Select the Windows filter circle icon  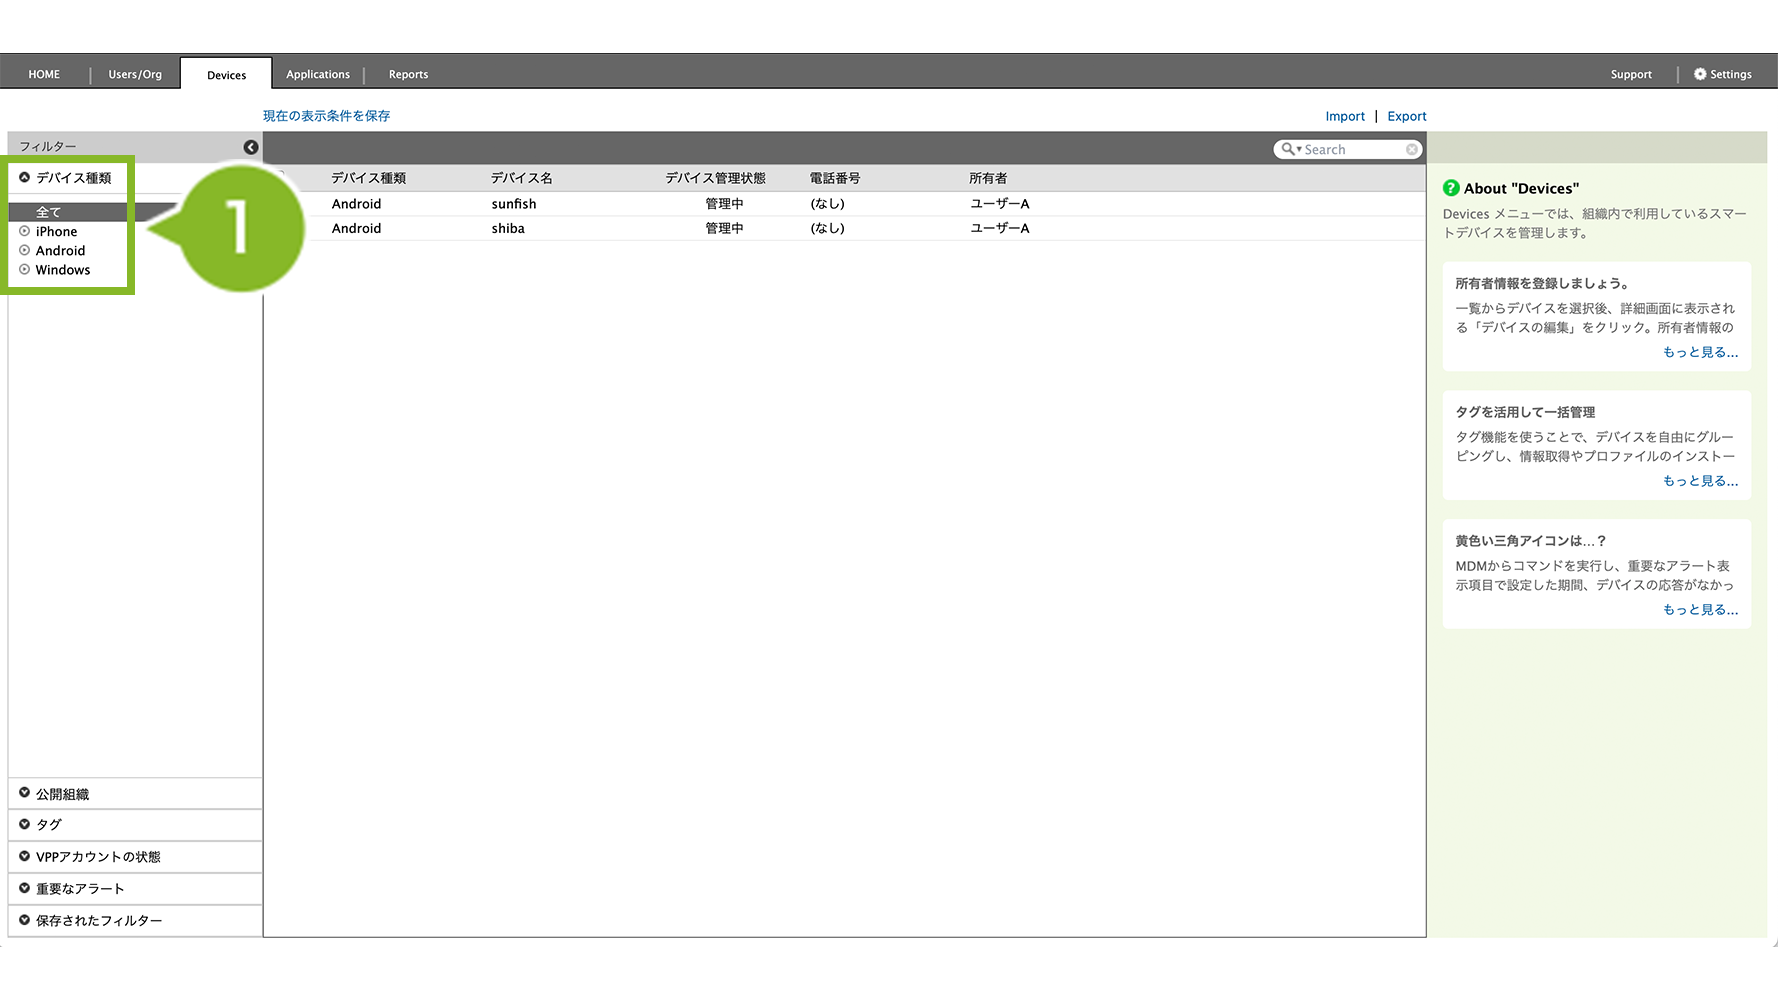point(25,269)
